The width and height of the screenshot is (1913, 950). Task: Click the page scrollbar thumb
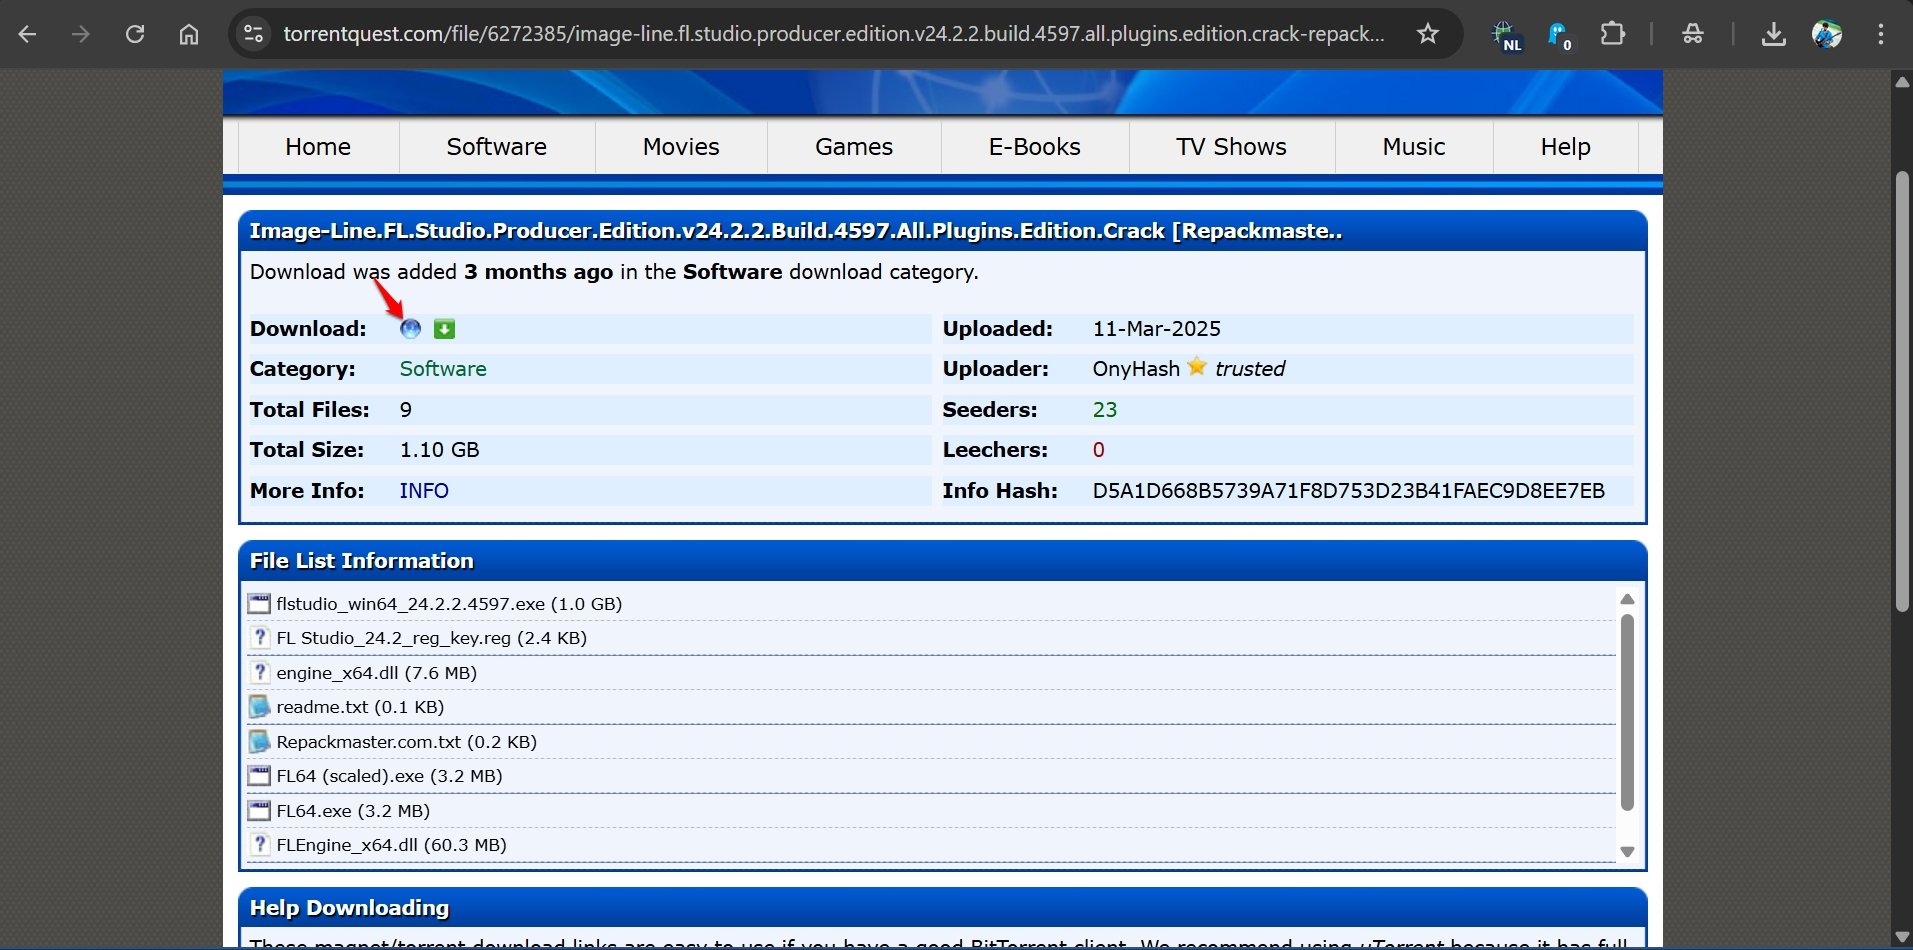pyautogui.click(x=1903, y=391)
